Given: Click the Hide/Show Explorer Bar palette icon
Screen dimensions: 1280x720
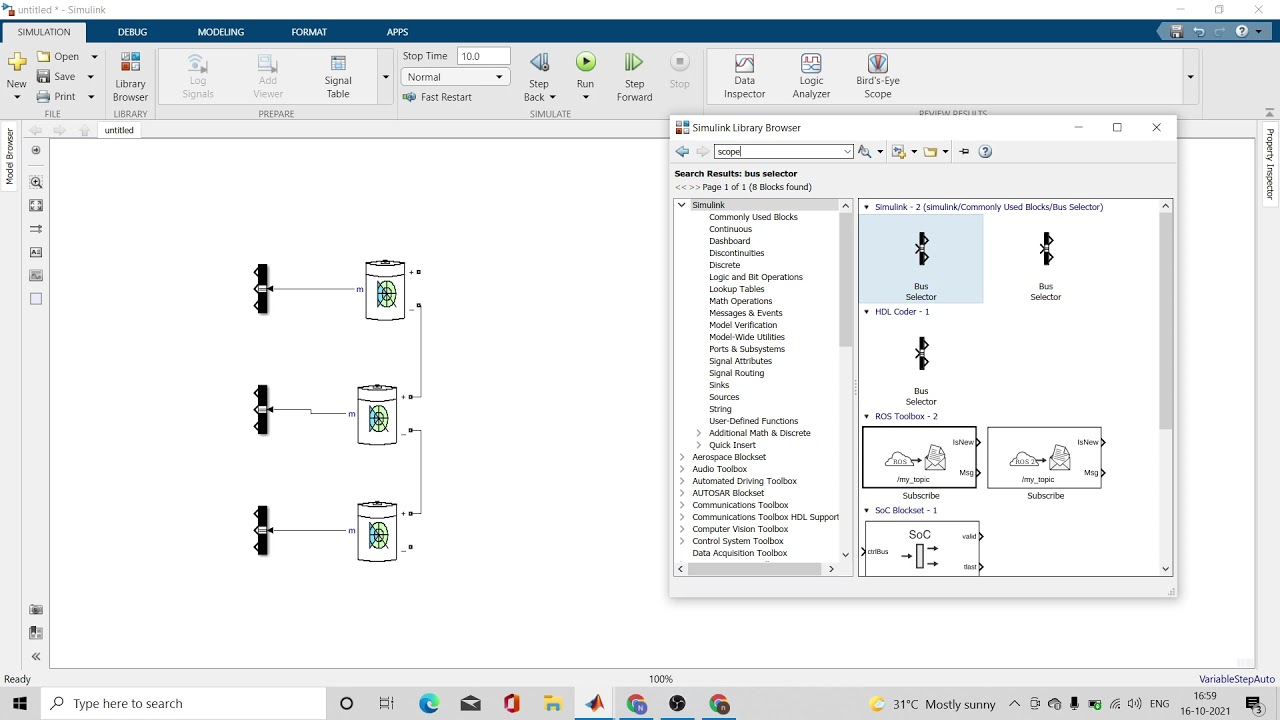Looking at the screenshot, I should (36, 150).
